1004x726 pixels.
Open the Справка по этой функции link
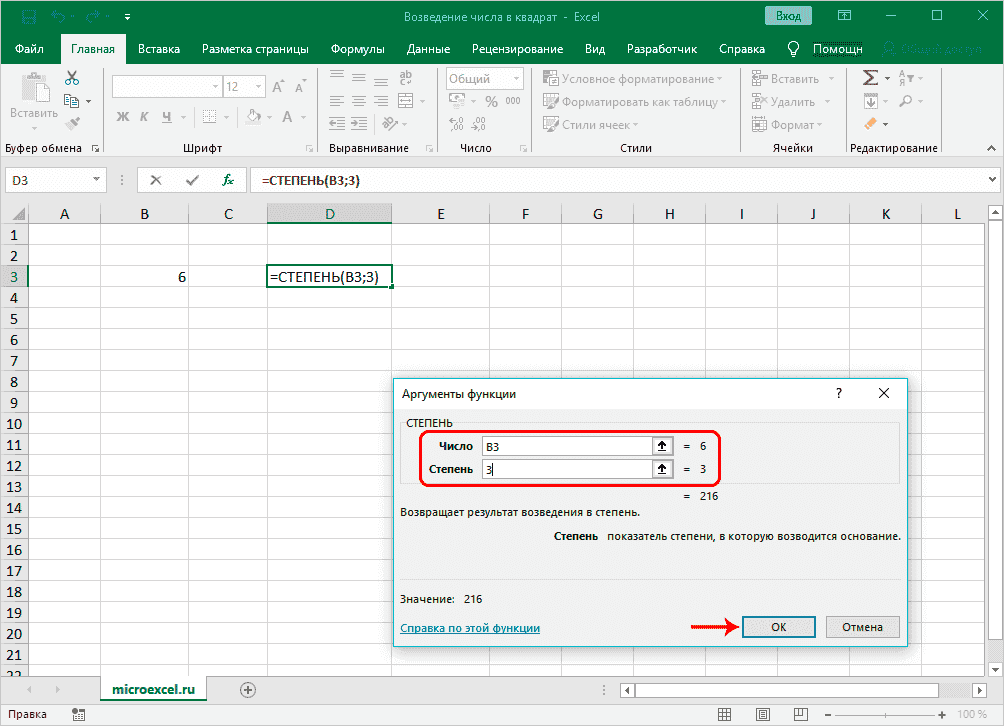click(470, 628)
